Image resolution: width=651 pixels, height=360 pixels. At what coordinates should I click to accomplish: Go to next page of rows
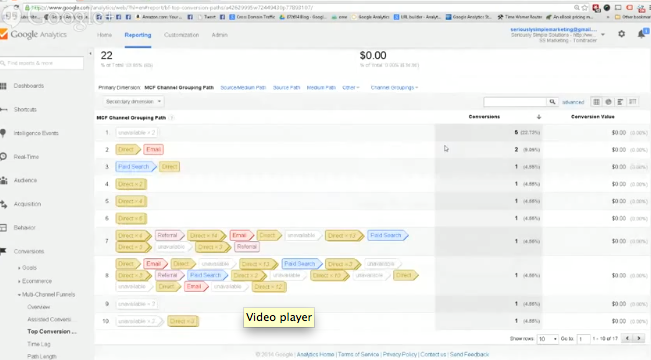click(639, 338)
